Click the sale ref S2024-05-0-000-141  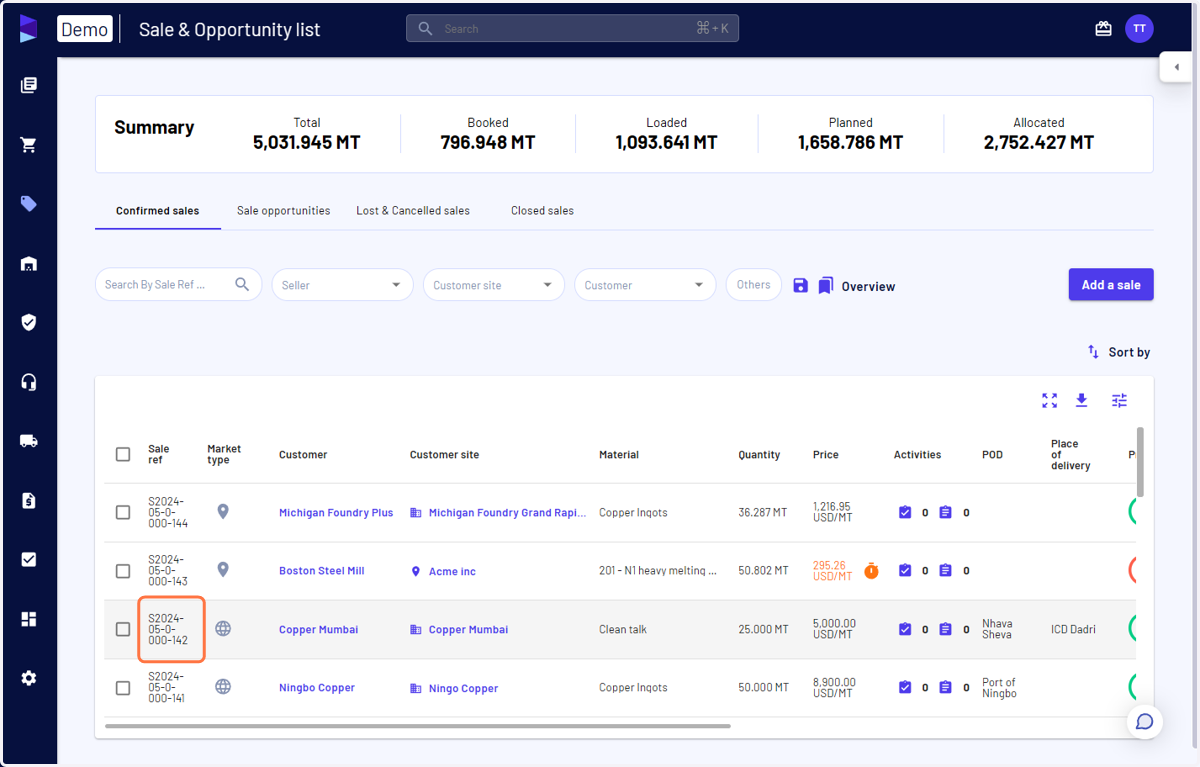(167, 688)
